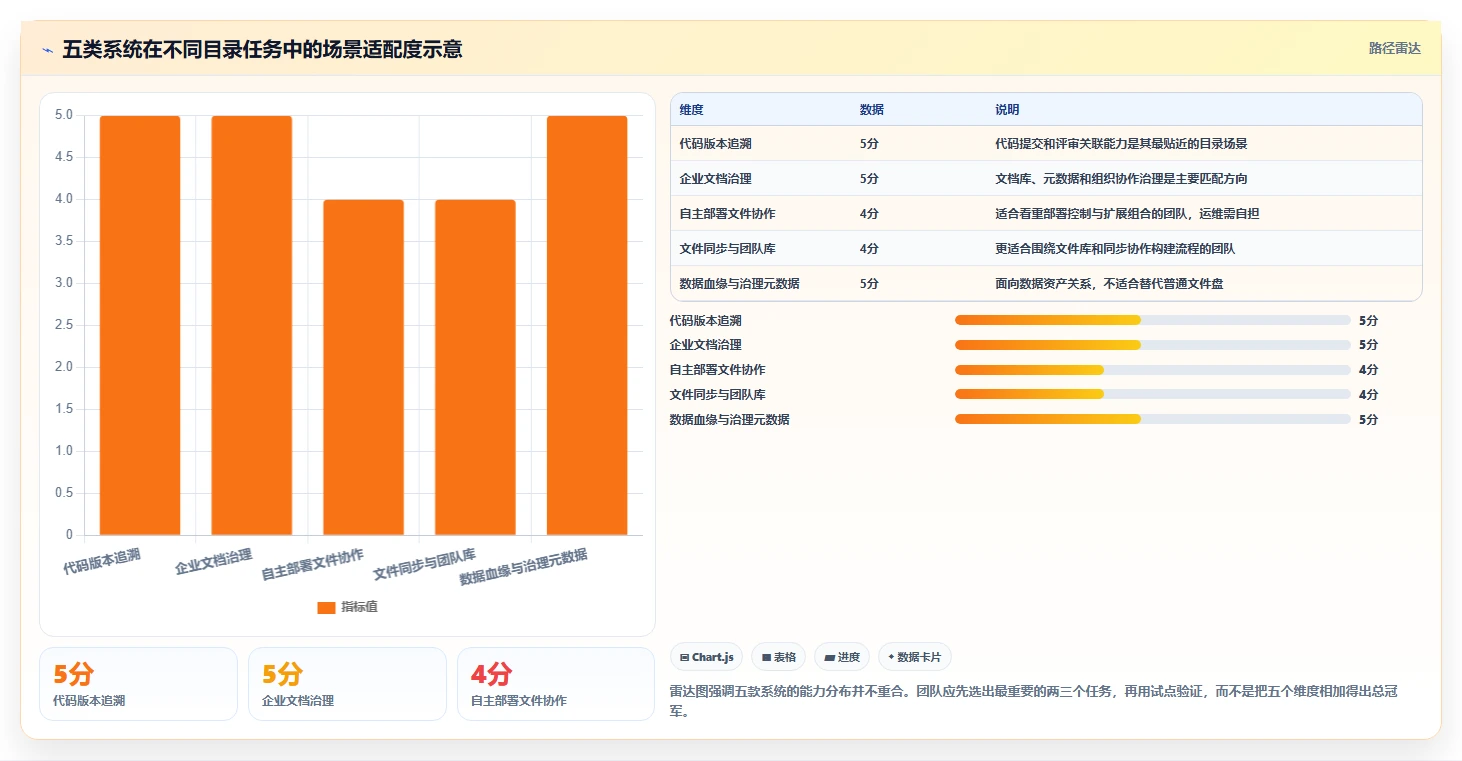
Task: Open the 5分 代码版本追溯 stat card
Action: coord(138,684)
